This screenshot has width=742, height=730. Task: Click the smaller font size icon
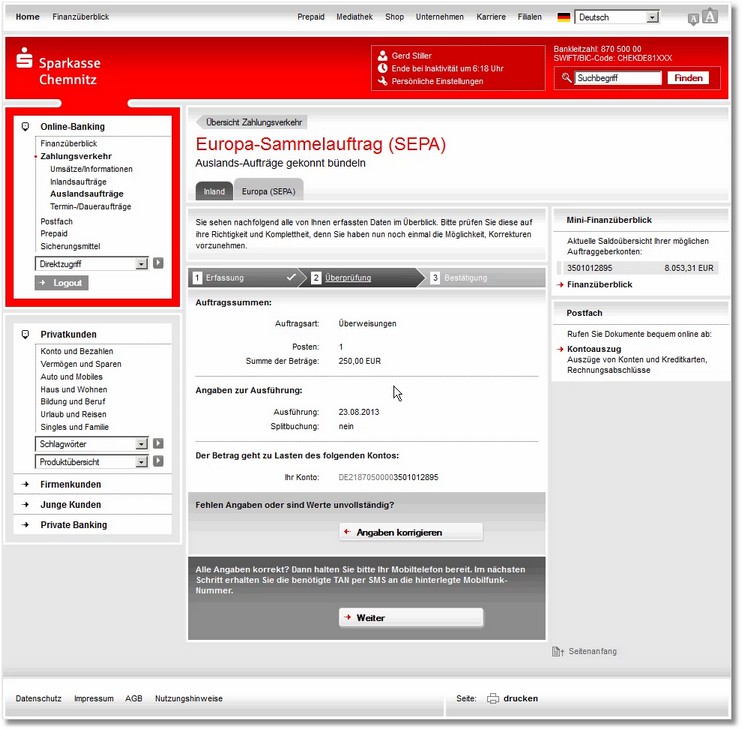[693, 19]
